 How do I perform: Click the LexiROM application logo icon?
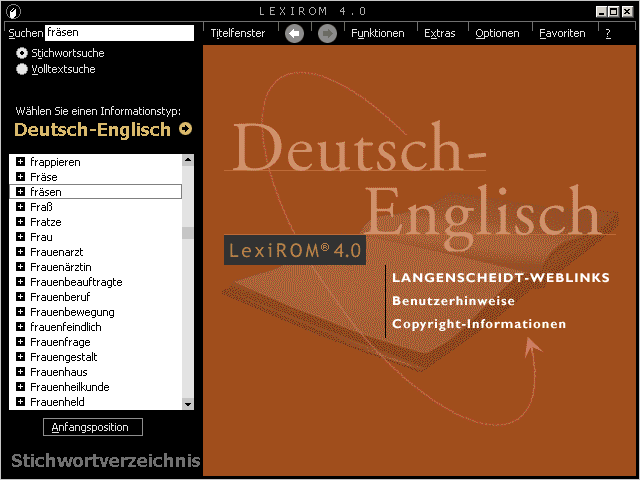[x=13, y=11]
